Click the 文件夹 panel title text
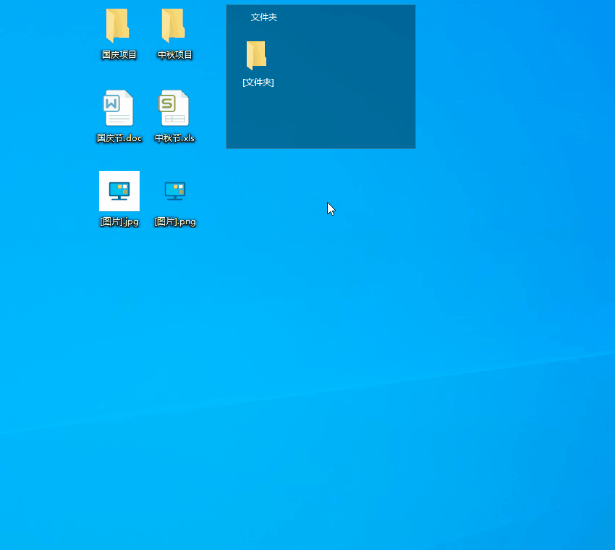The width and height of the screenshot is (615, 550). (264, 17)
